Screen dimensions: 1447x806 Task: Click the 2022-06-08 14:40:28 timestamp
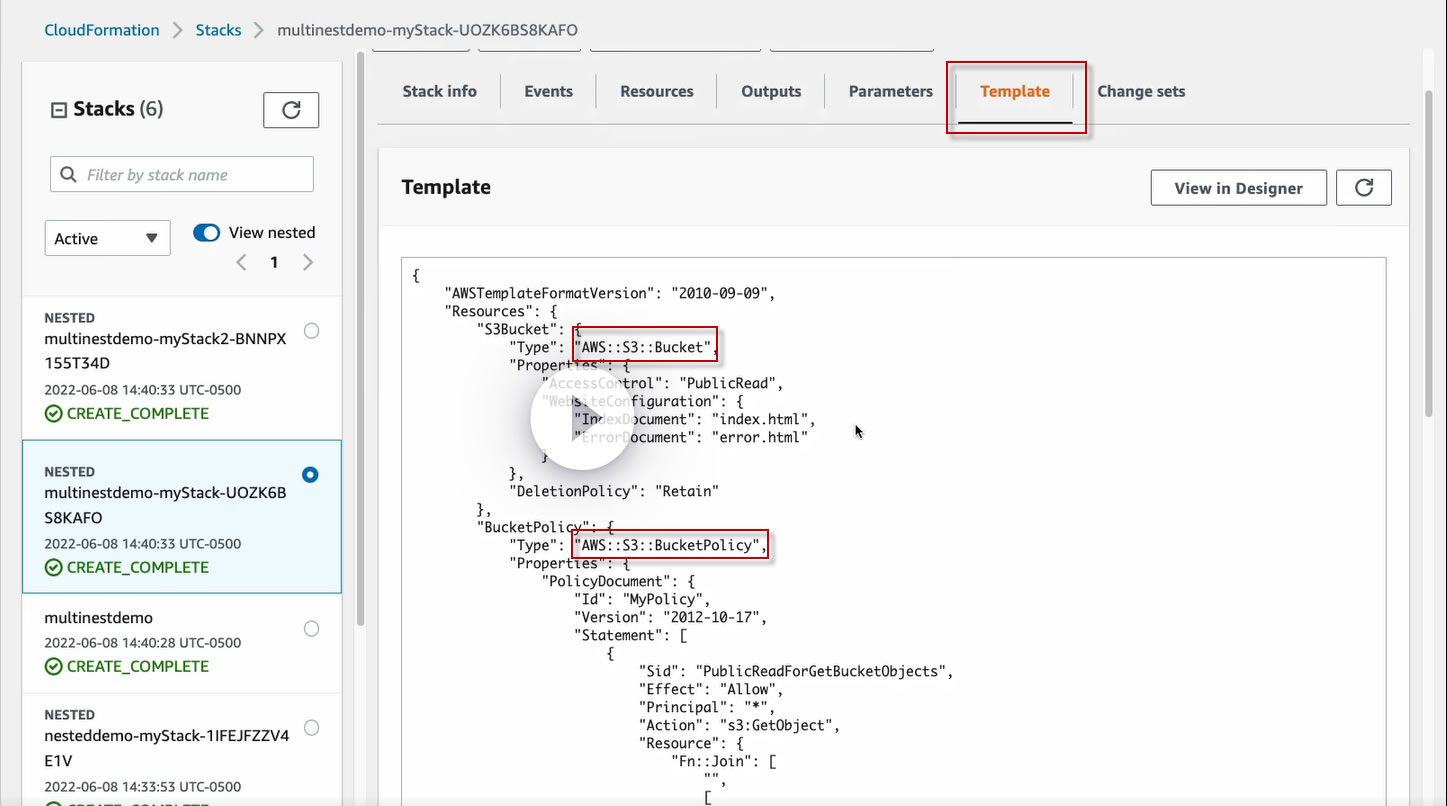143,643
